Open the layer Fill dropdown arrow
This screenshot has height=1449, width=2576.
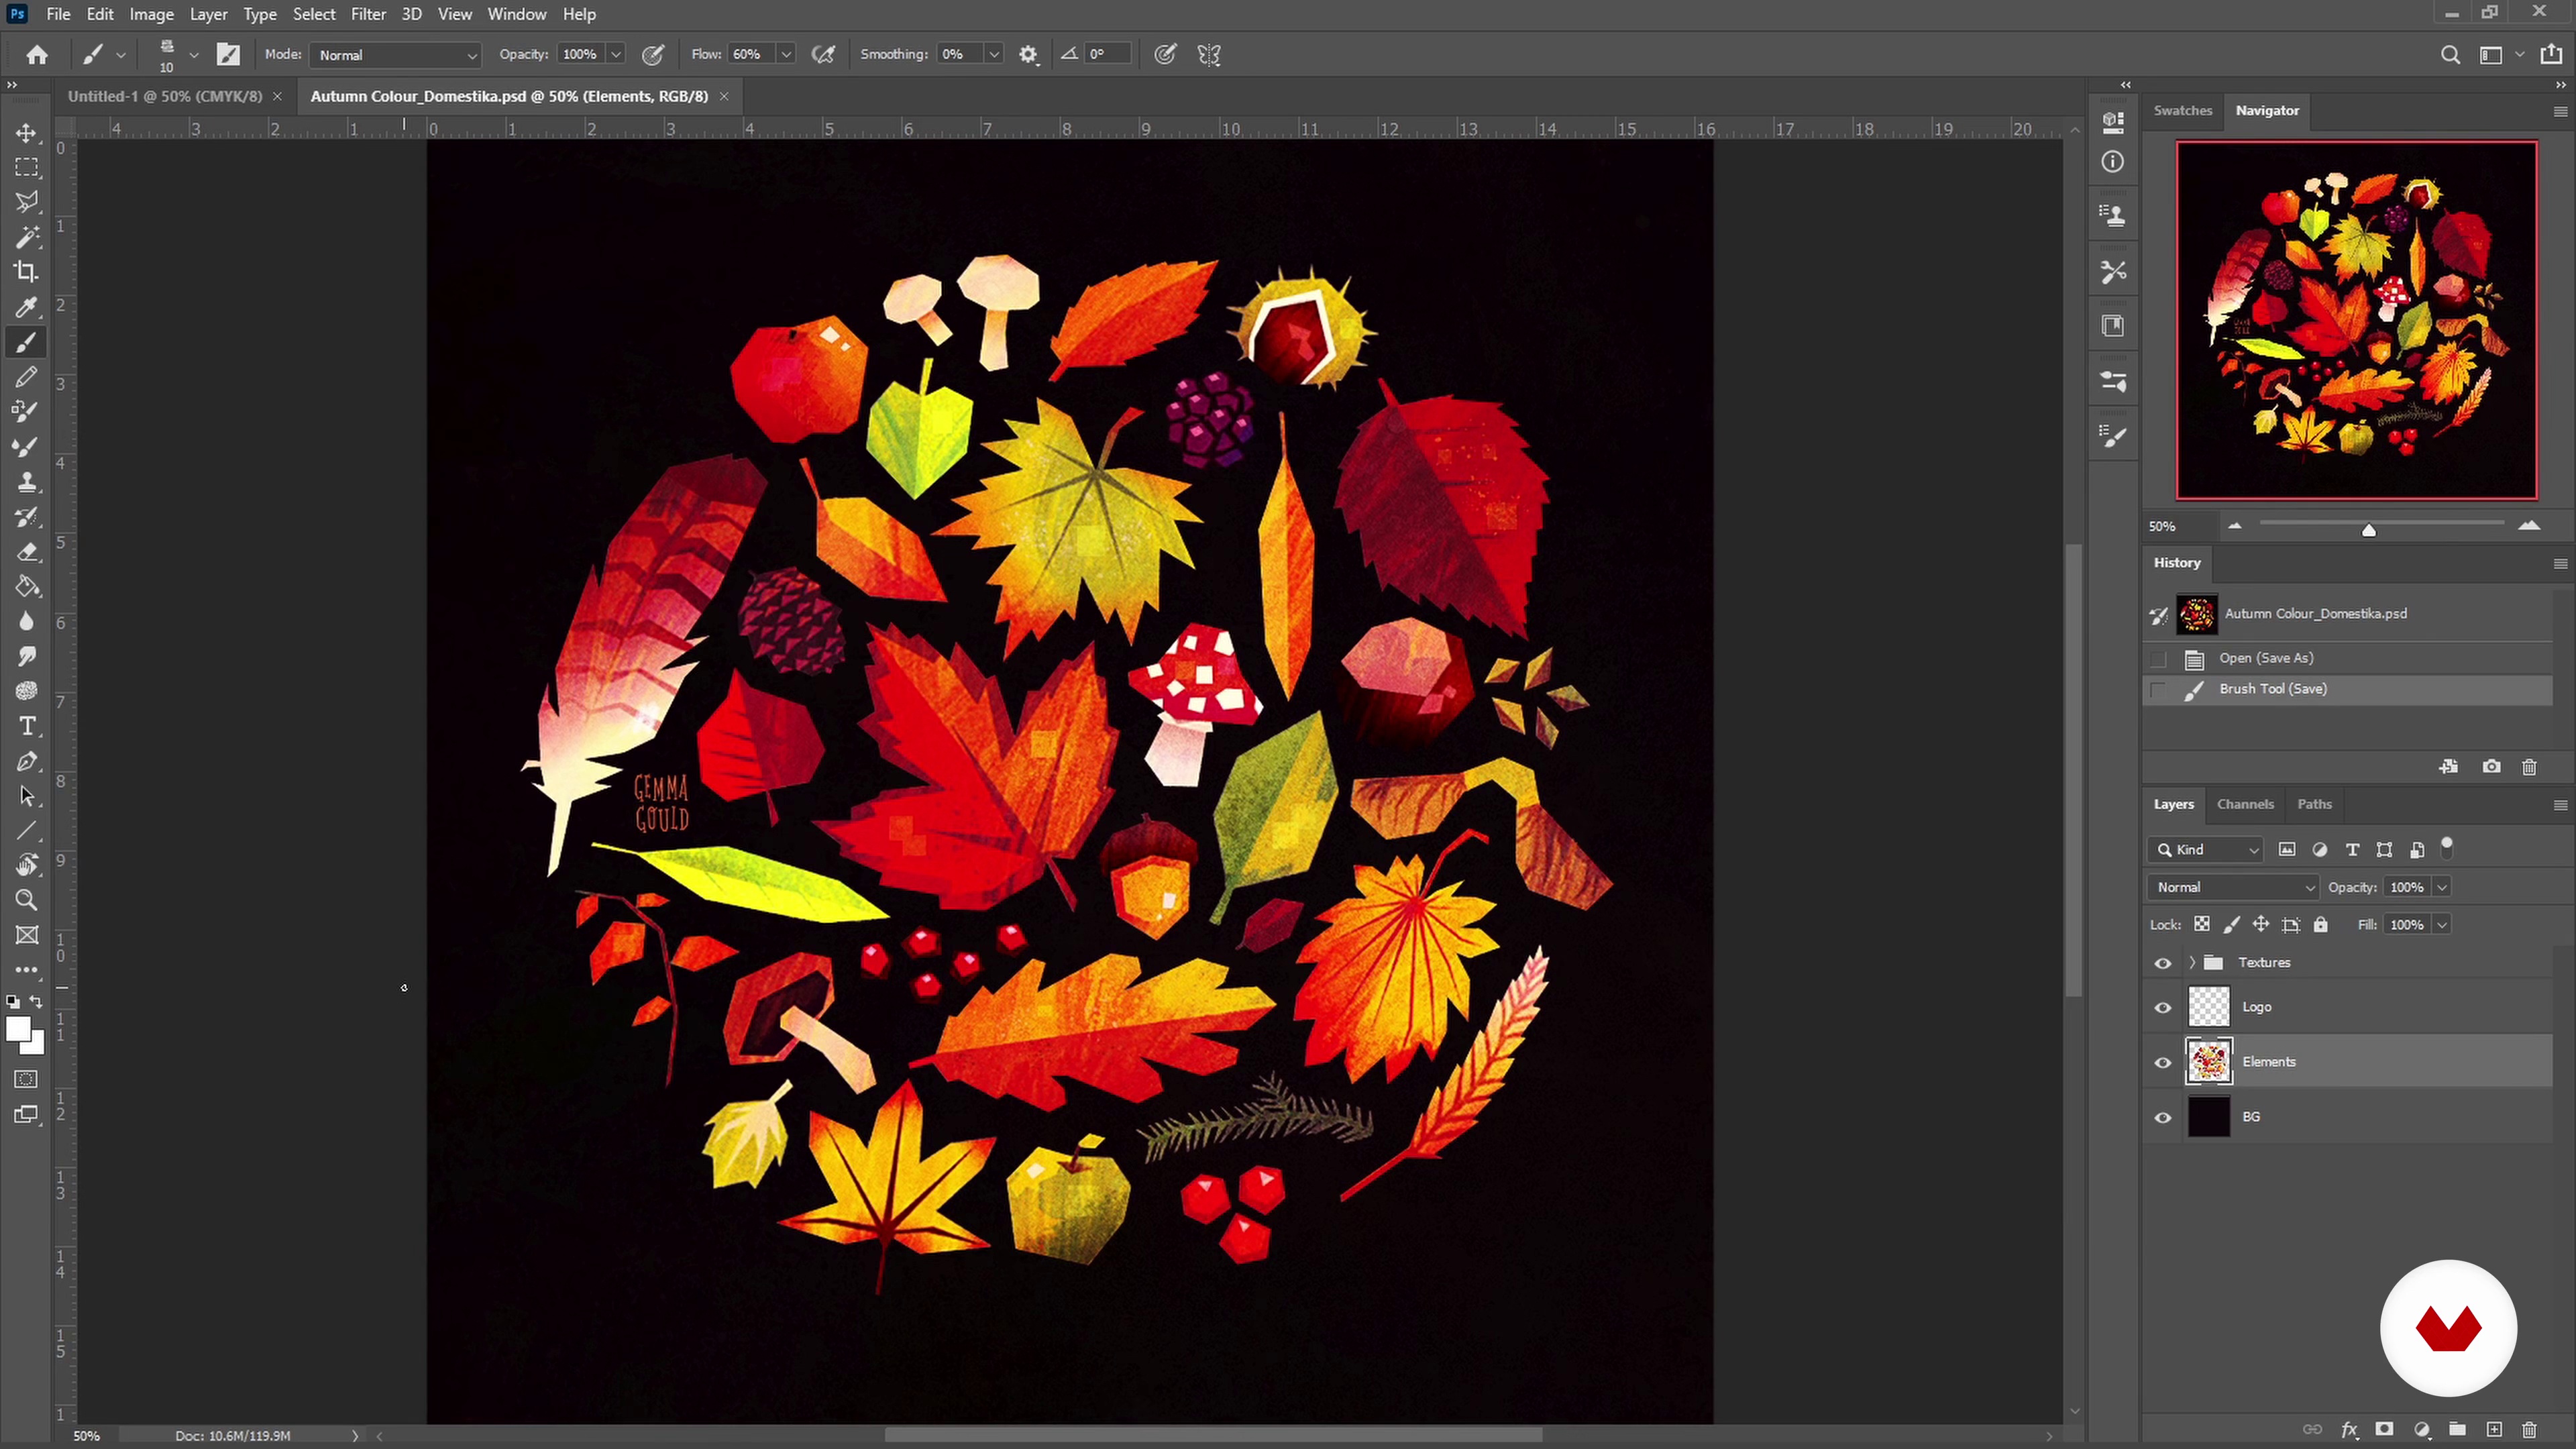2442,925
